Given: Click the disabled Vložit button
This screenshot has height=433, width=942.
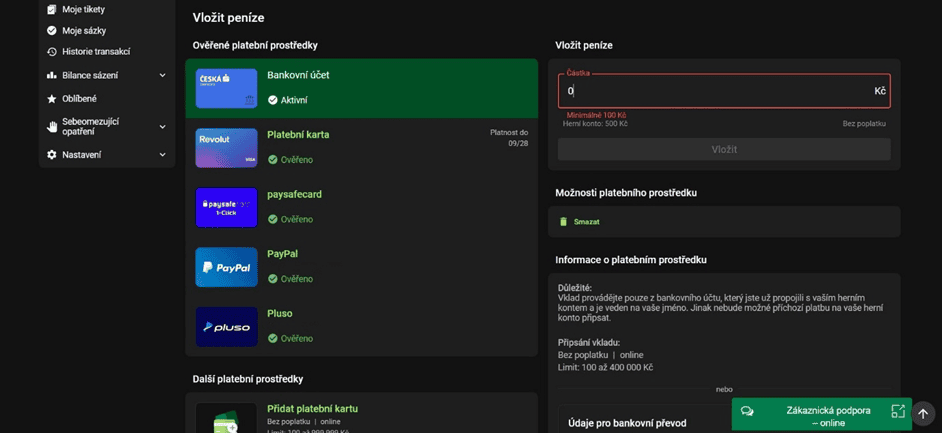Looking at the screenshot, I should (x=724, y=150).
